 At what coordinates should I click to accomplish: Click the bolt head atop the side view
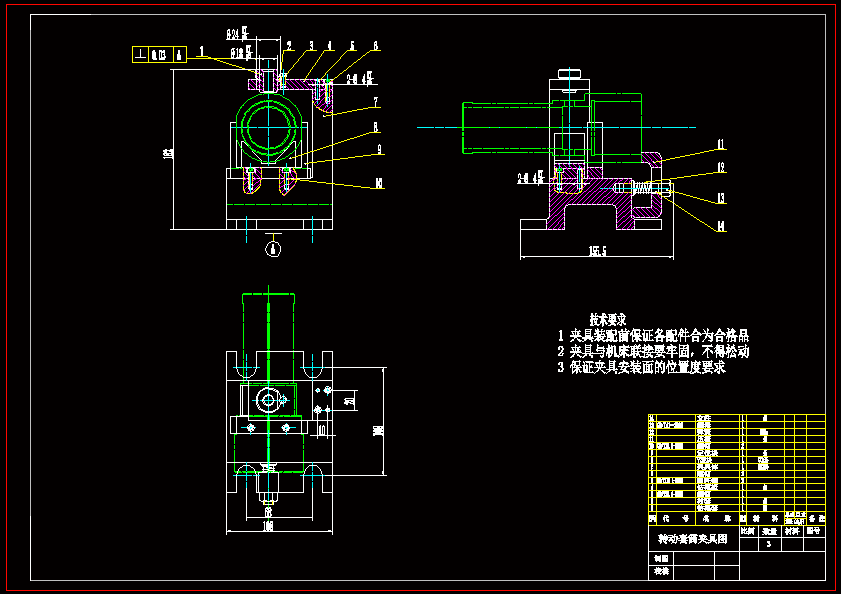pyautogui.click(x=569, y=74)
